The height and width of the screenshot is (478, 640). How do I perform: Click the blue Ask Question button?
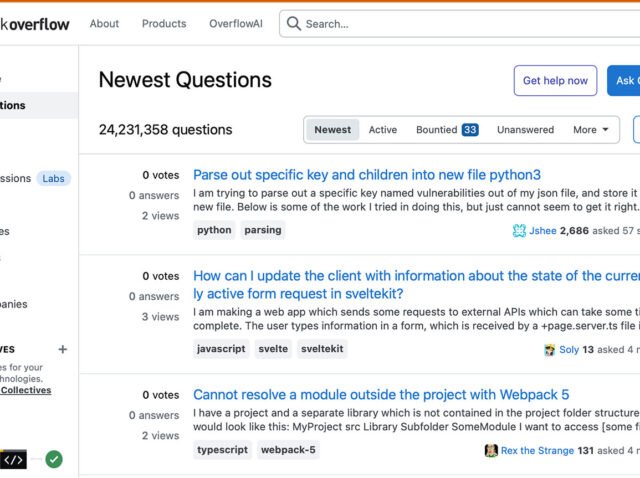pyautogui.click(x=624, y=80)
